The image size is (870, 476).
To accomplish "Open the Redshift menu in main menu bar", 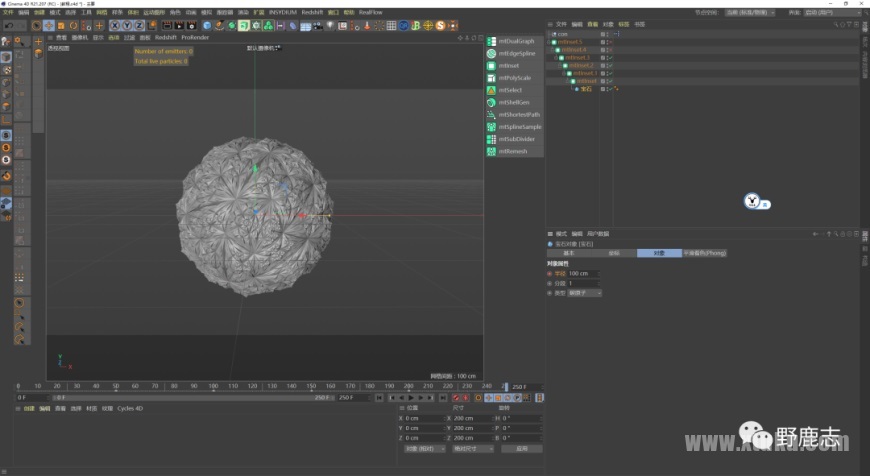I will click(312, 12).
